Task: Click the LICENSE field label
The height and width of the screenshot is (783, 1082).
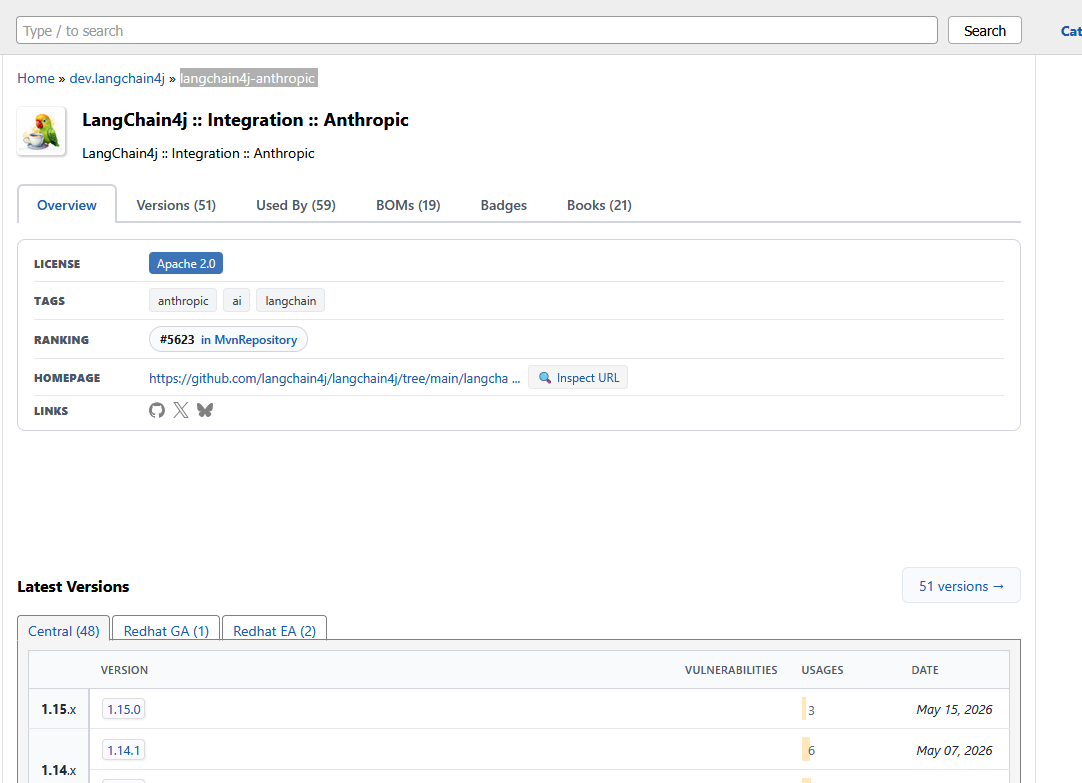Action: [57, 264]
